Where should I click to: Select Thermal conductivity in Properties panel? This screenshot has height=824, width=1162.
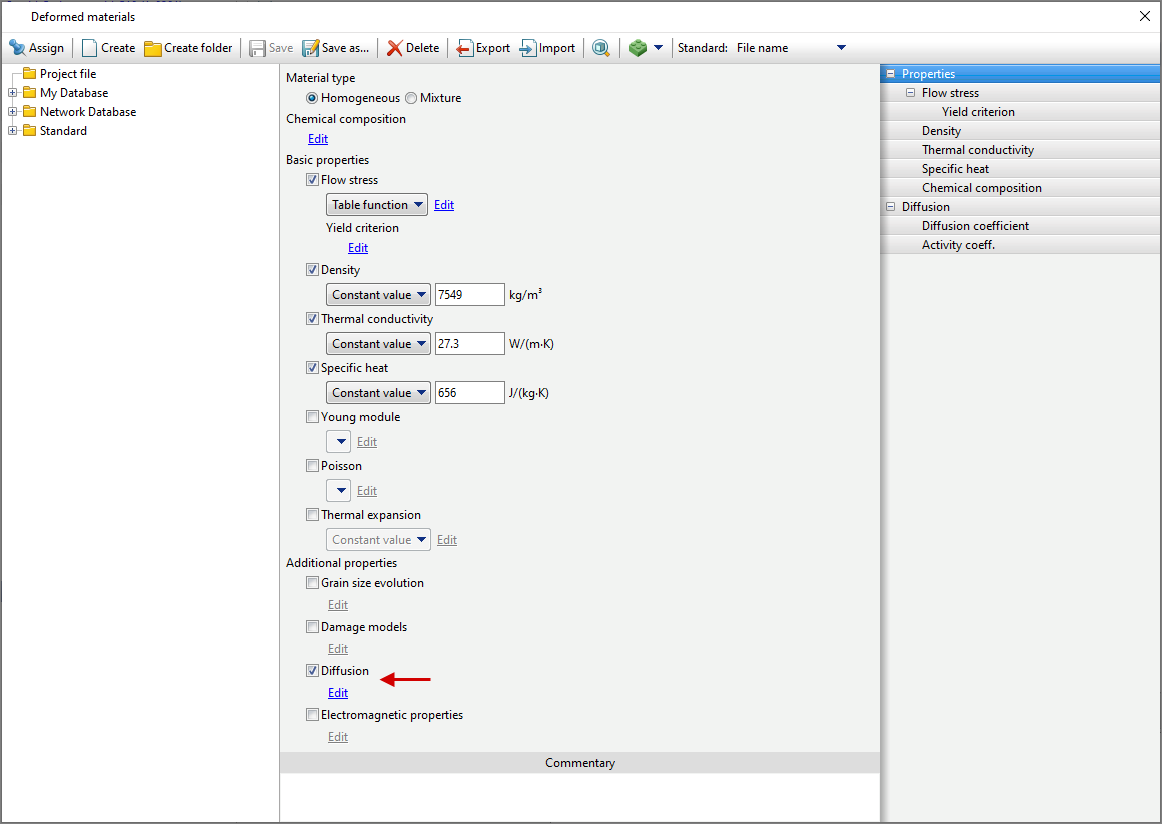click(978, 150)
